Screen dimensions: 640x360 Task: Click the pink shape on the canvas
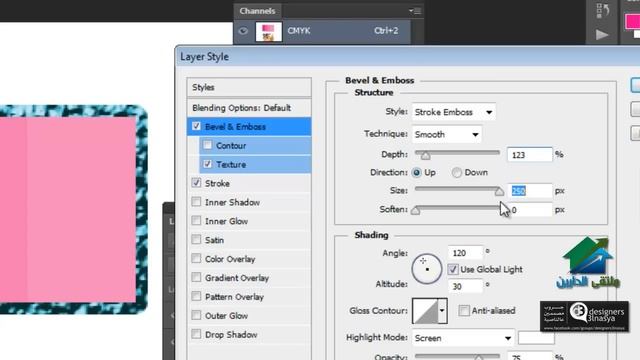coord(68,209)
